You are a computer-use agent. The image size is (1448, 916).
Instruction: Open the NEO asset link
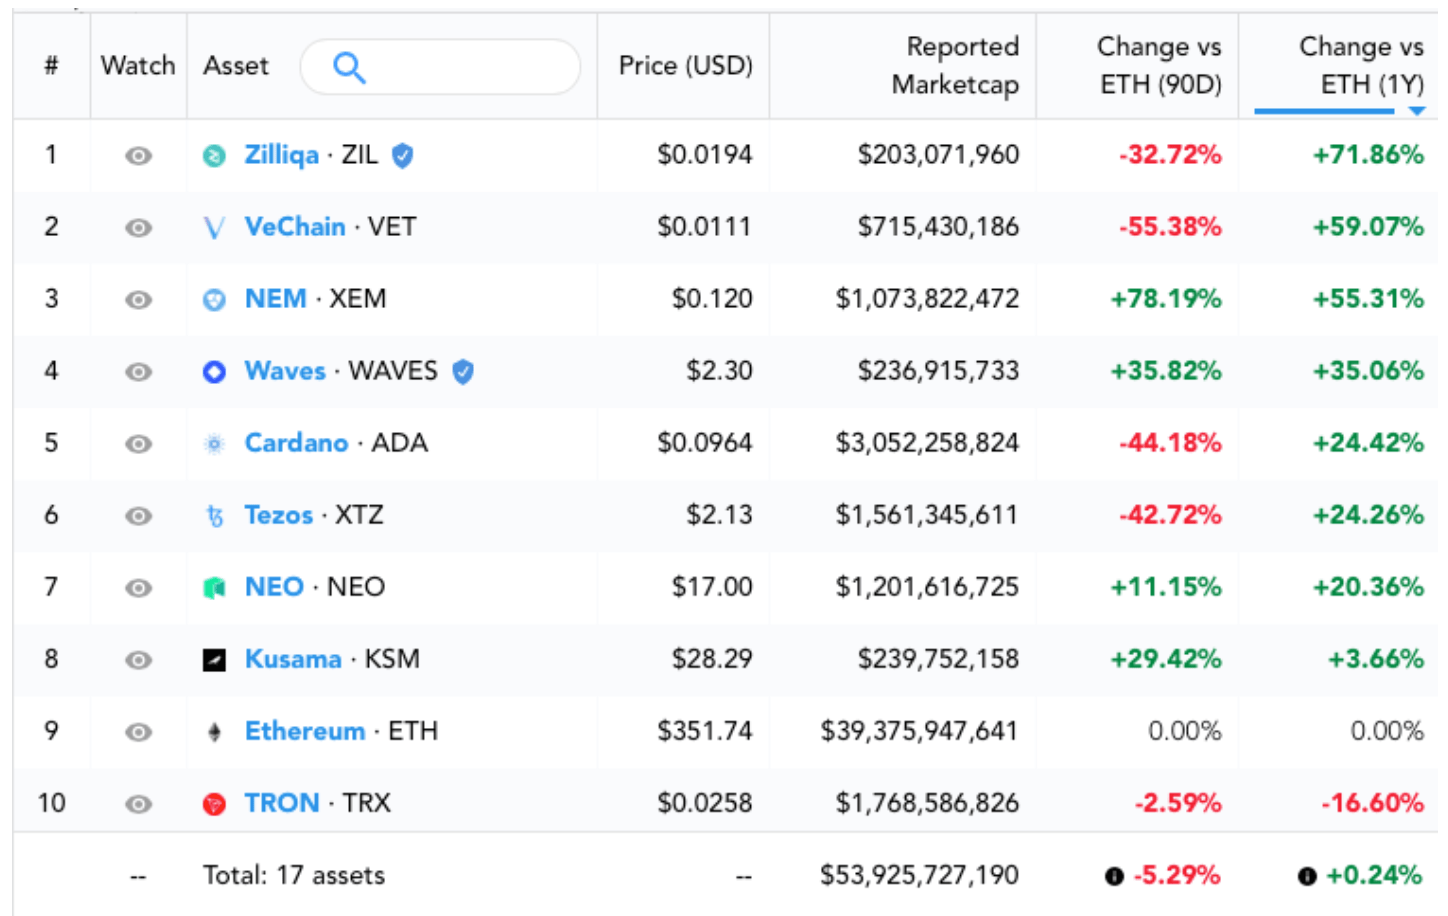274,587
